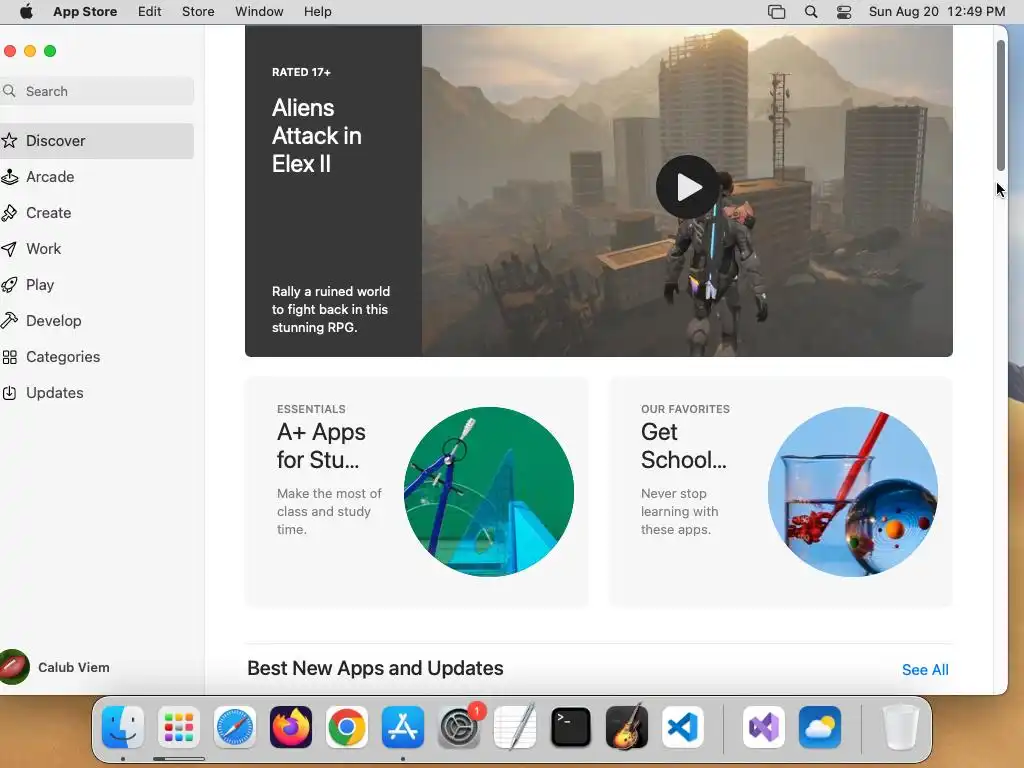
Task: Click the compass illustration in Essentials card
Action: 488,492
